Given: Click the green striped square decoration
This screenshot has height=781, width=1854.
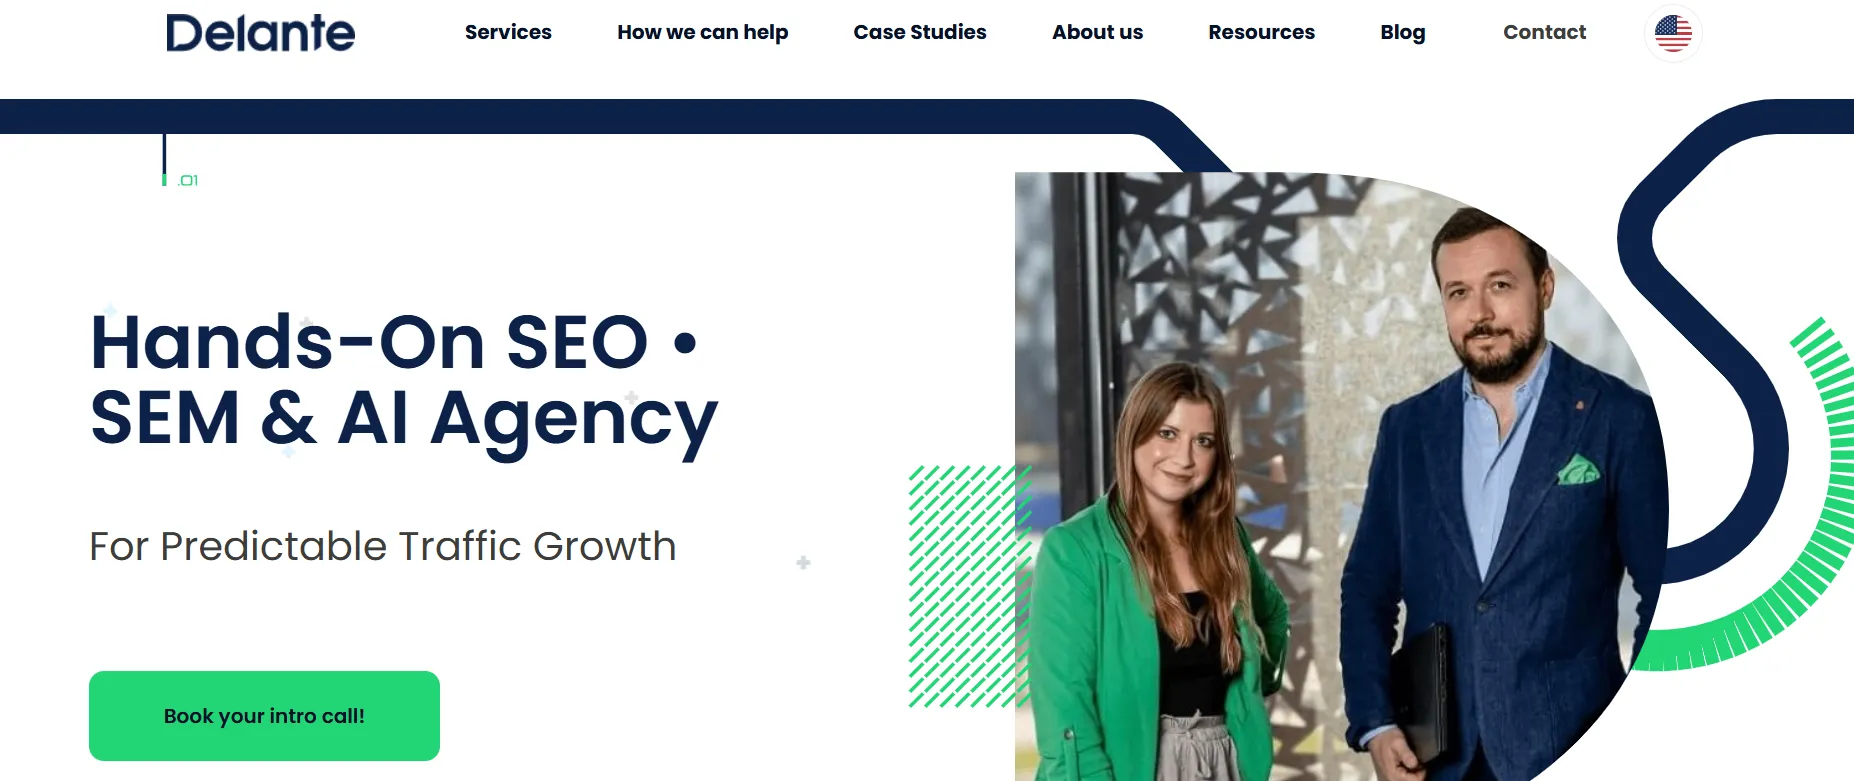Looking at the screenshot, I should pos(969,586).
